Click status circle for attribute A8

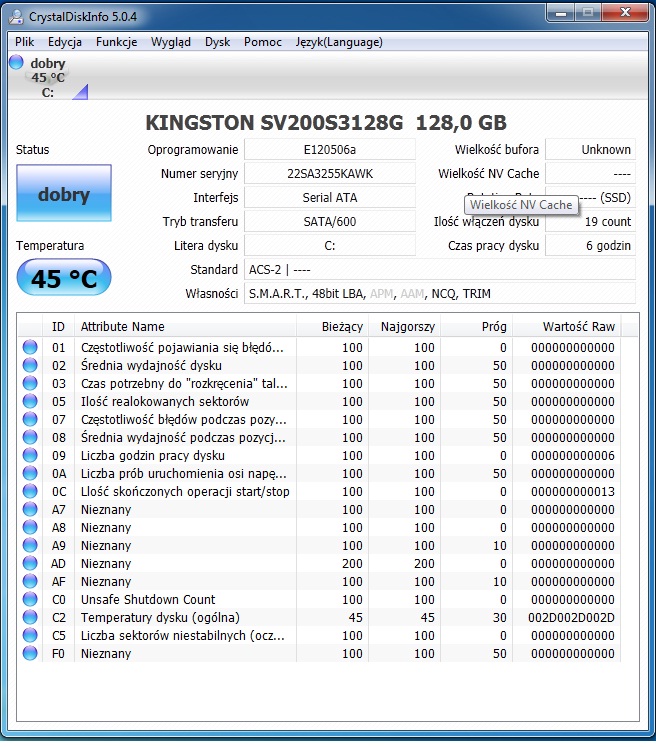pos(30,527)
